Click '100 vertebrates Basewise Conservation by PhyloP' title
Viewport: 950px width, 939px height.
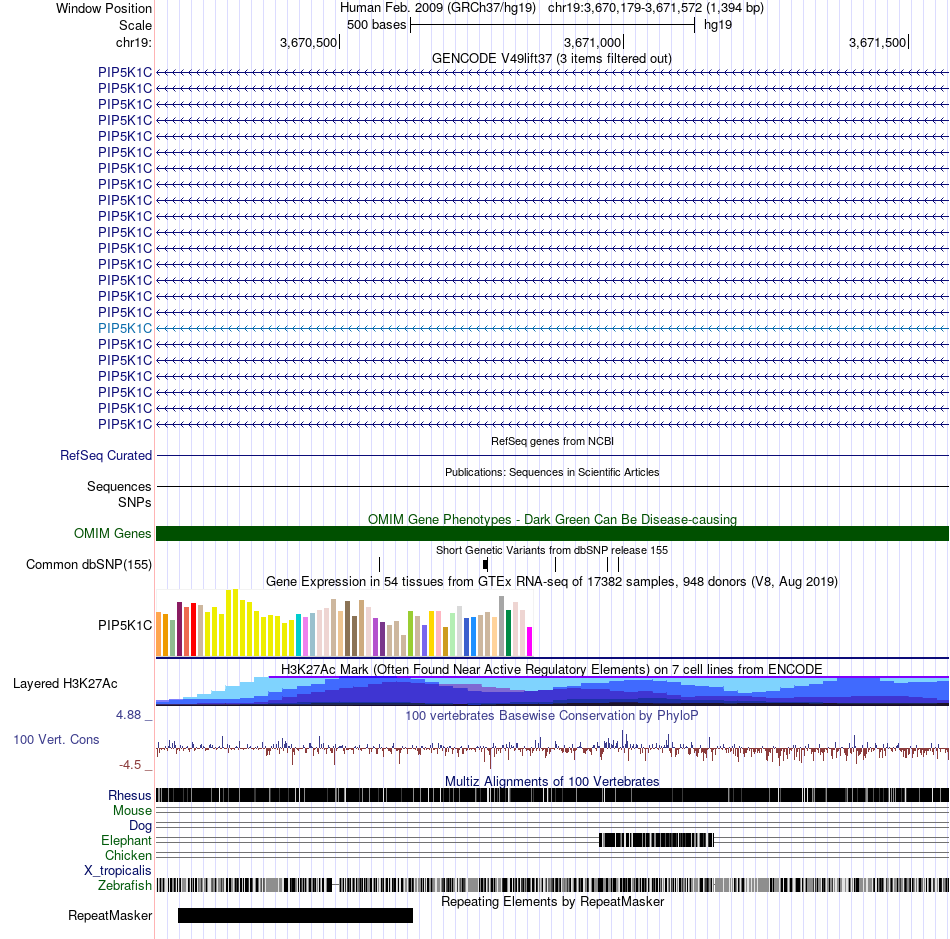(552, 715)
